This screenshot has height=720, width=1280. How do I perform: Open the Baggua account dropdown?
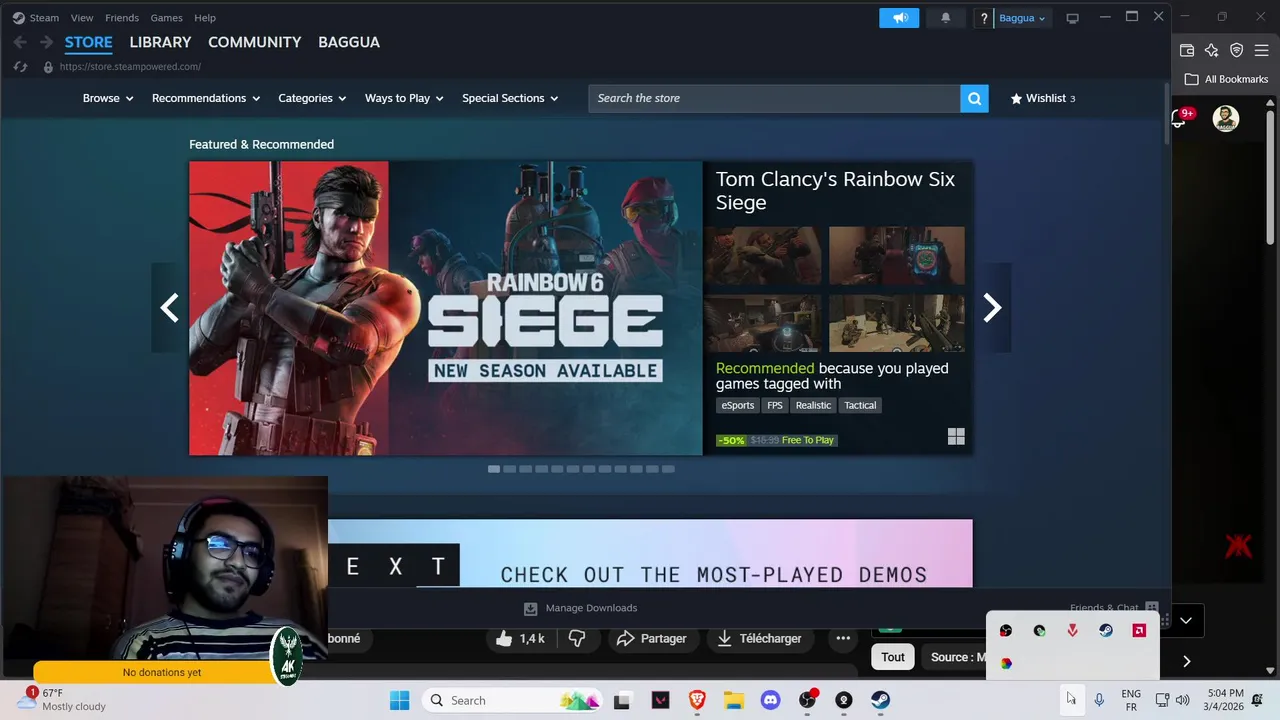point(1022,18)
